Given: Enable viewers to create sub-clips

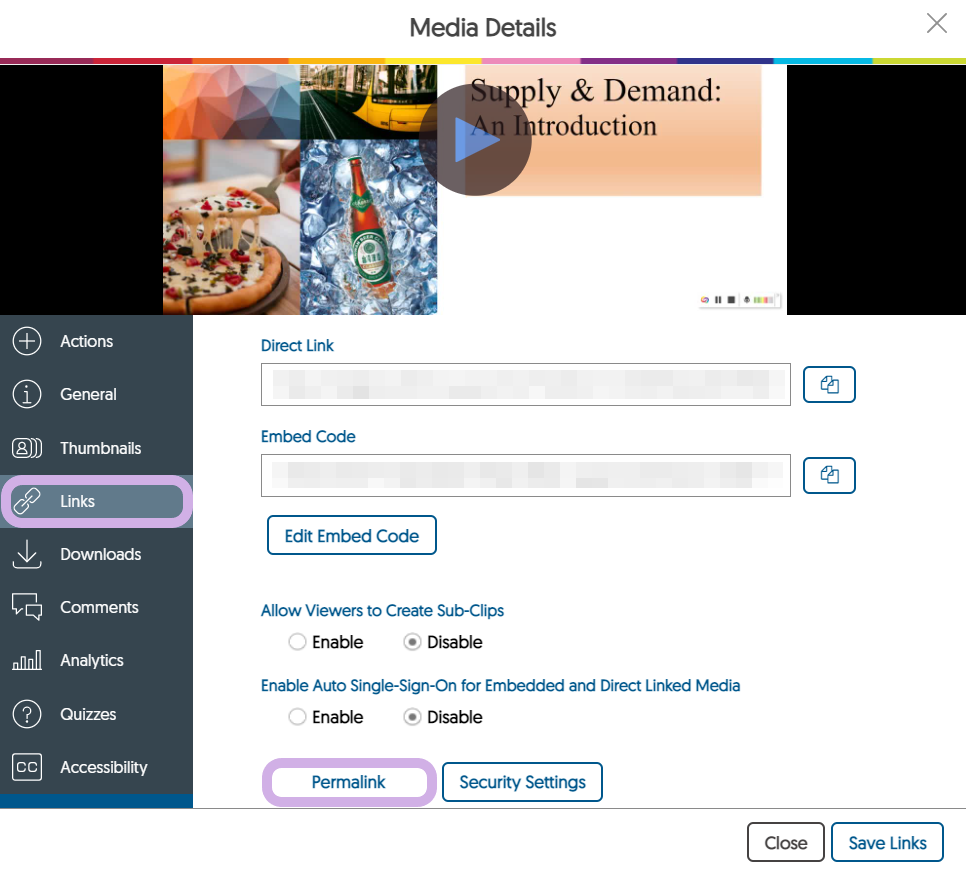Looking at the screenshot, I should (297, 642).
